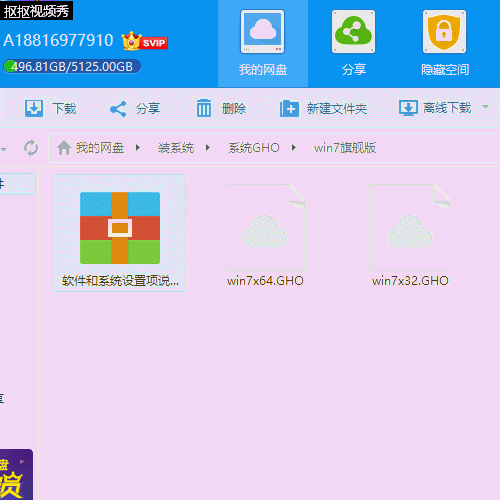
Task: Open the 我的网盘 tab
Action: coord(263,44)
